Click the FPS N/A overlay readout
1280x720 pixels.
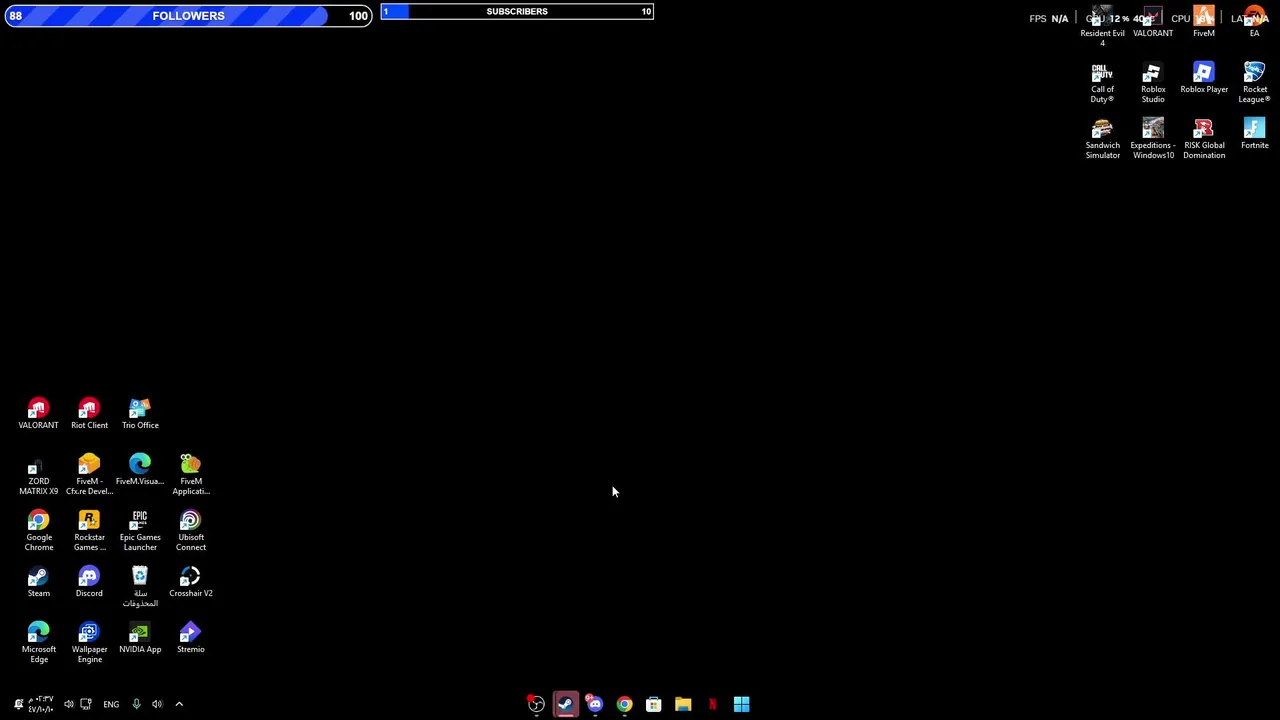pos(1048,18)
